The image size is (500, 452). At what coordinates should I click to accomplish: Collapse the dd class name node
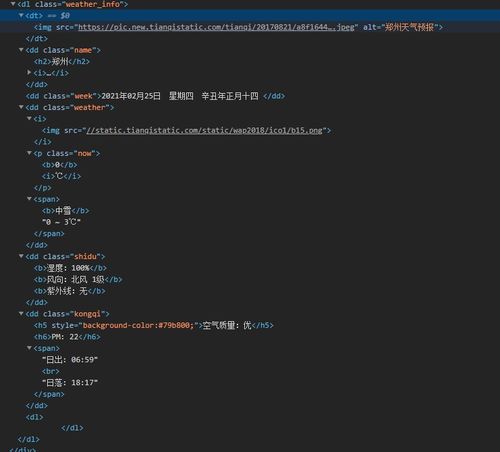[21, 50]
